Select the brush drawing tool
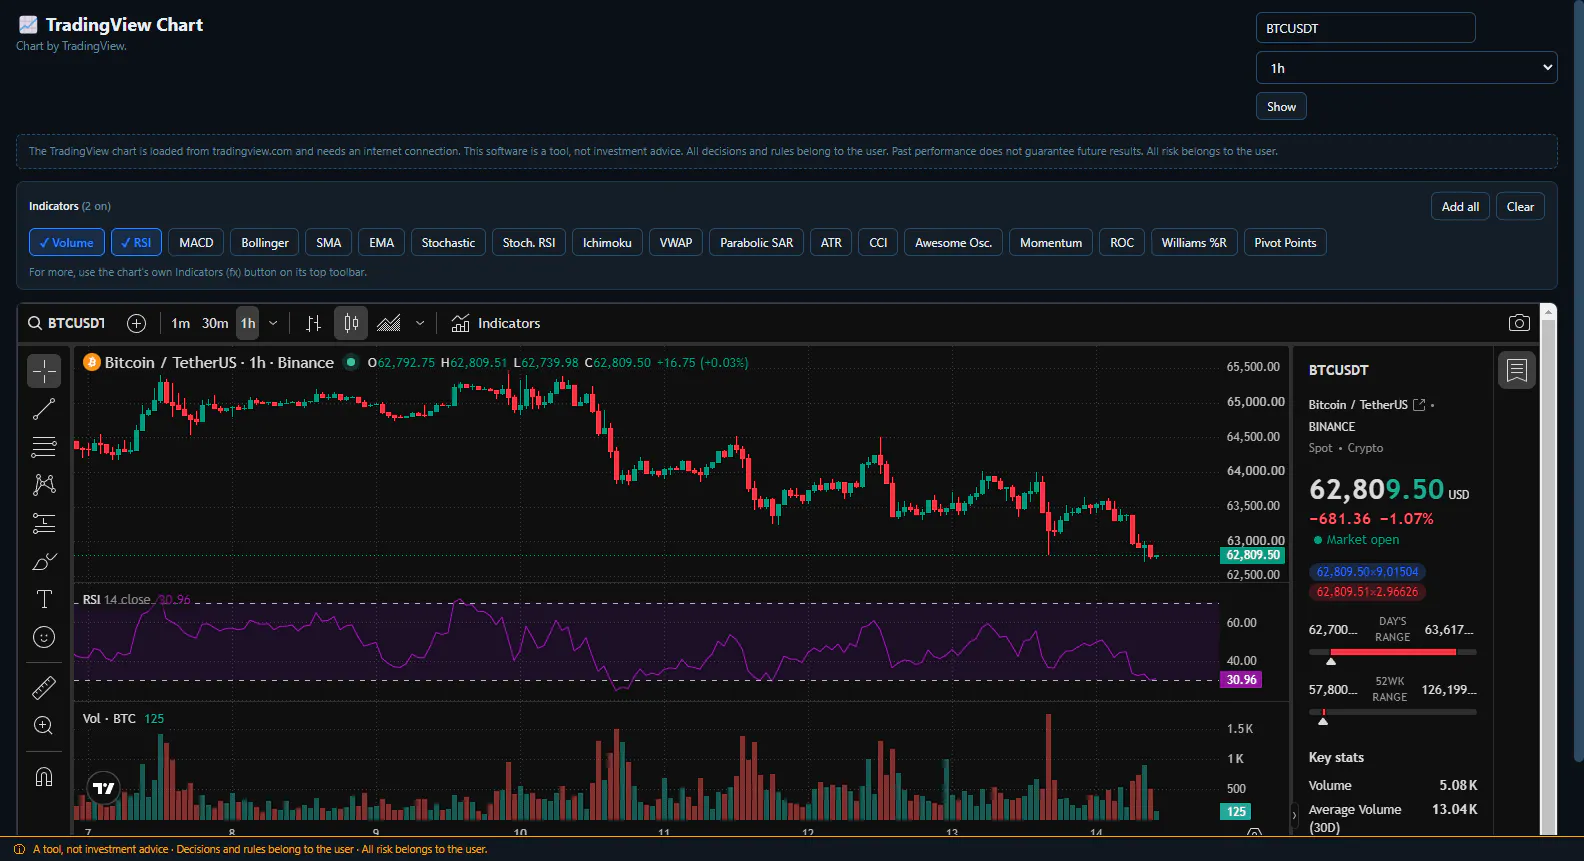The image size is (1584, 861). 44,561
